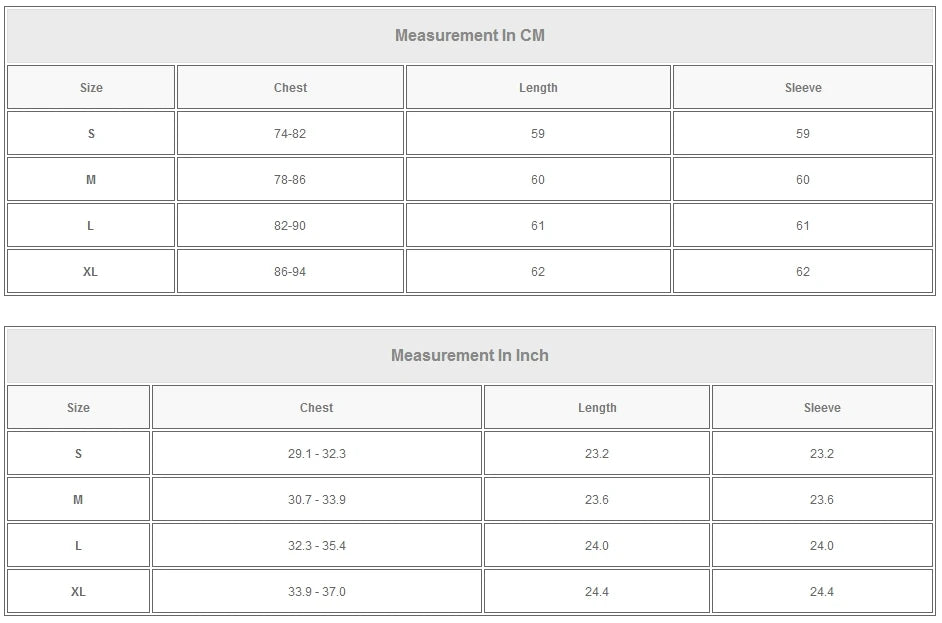942x623 pixels.
Task: Click the 86-94 chest cell
Action: coord(290,272)
